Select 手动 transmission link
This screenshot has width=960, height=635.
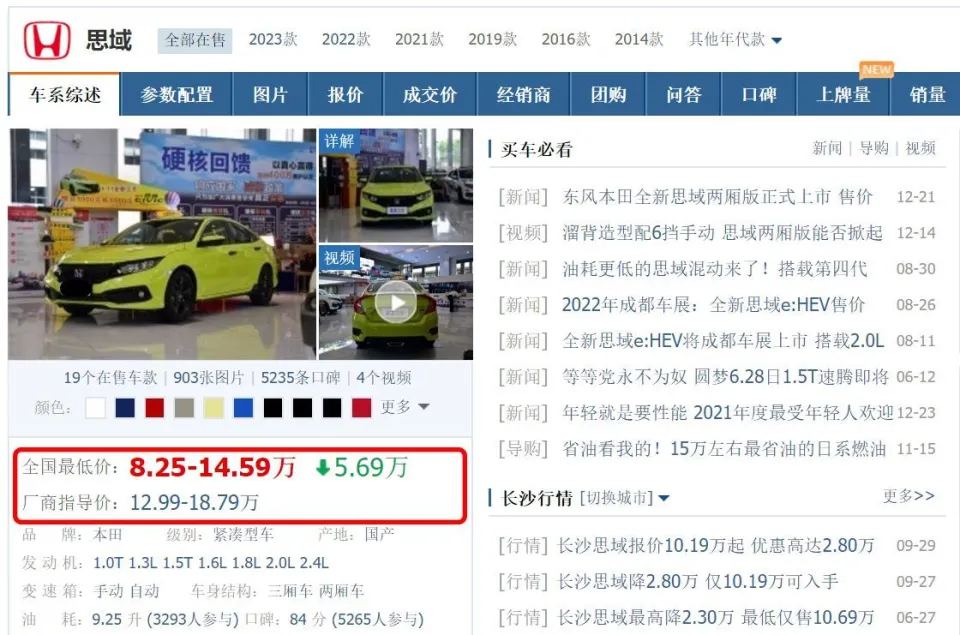point(108,591)
